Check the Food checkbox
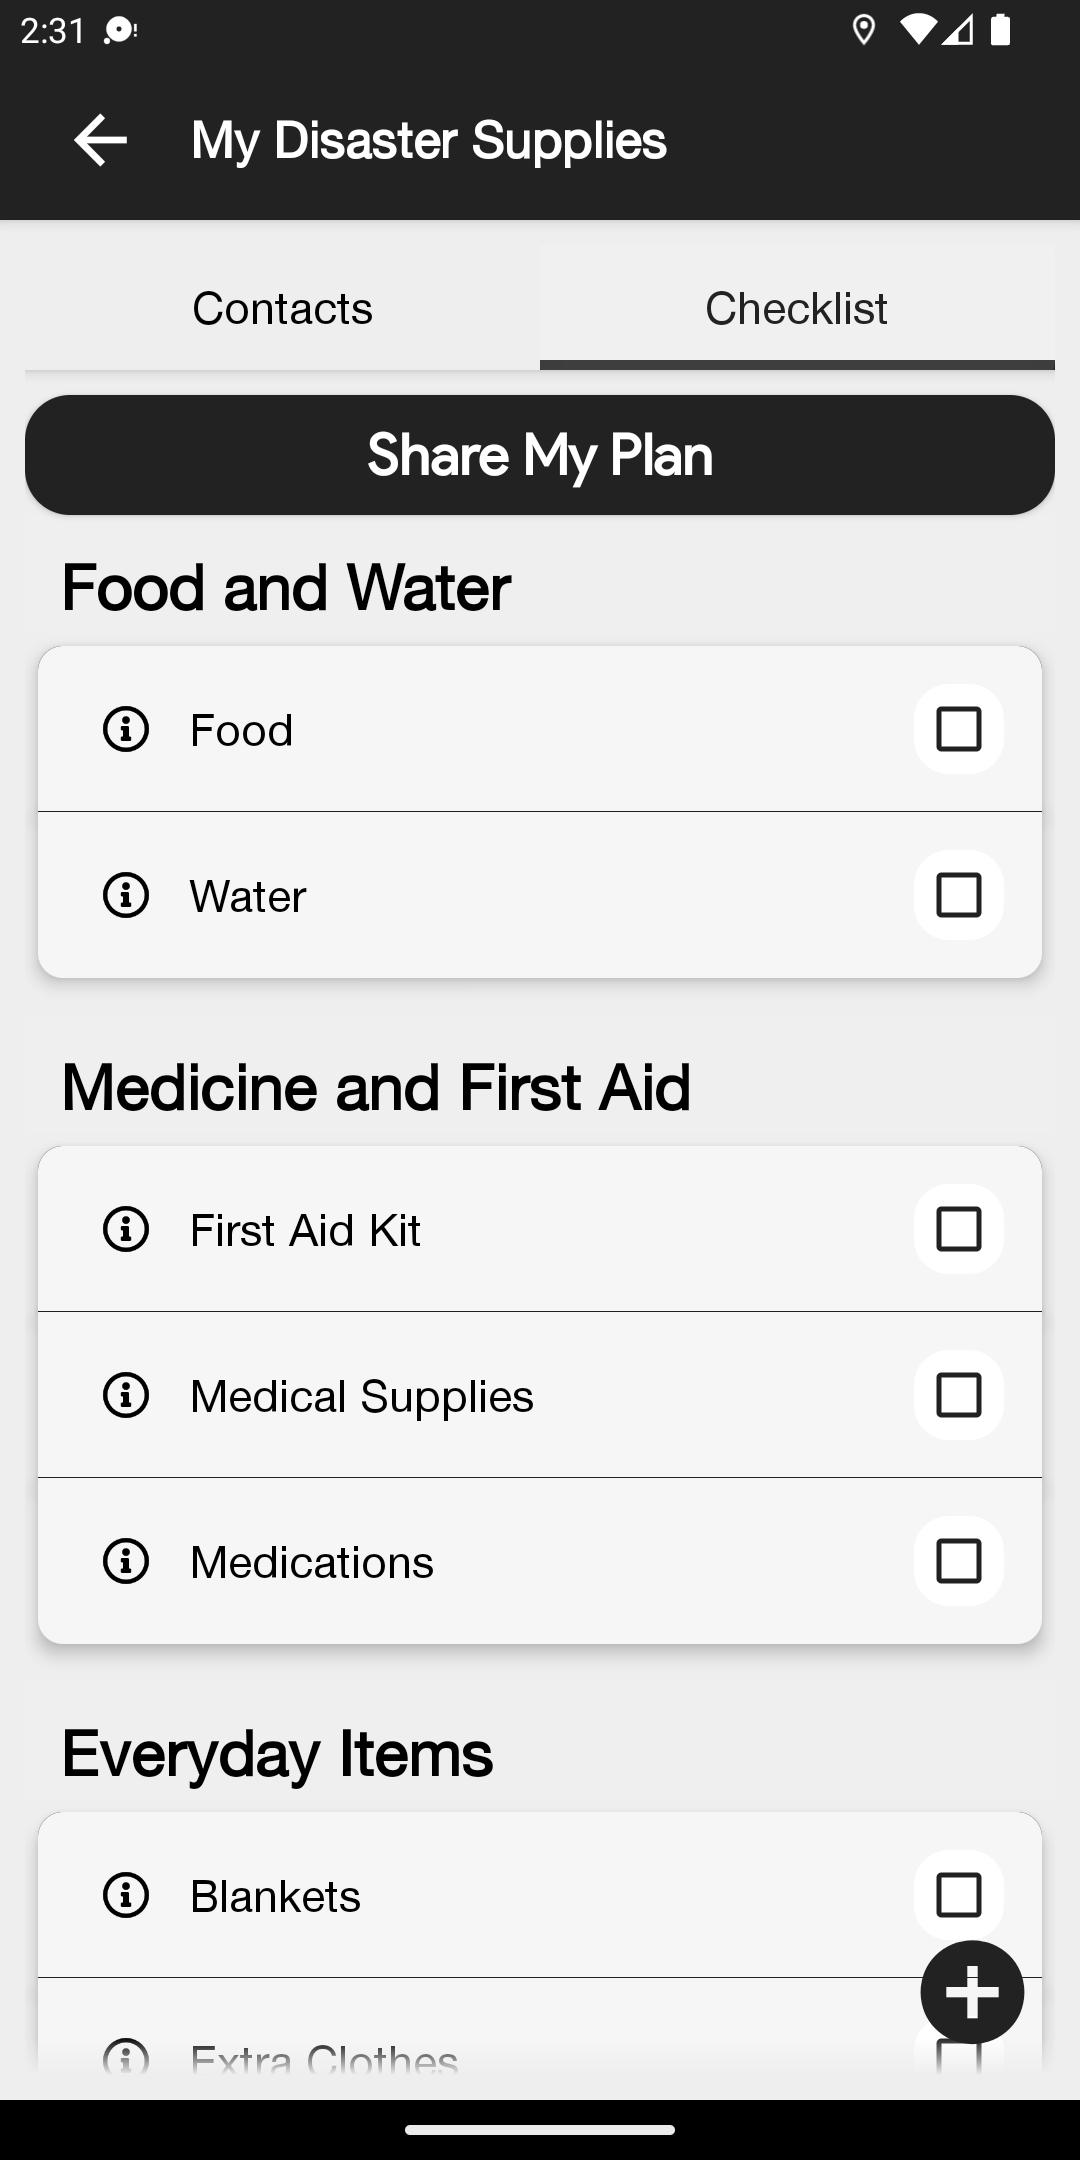The image size is (1080, 2160). pos(958,729)
